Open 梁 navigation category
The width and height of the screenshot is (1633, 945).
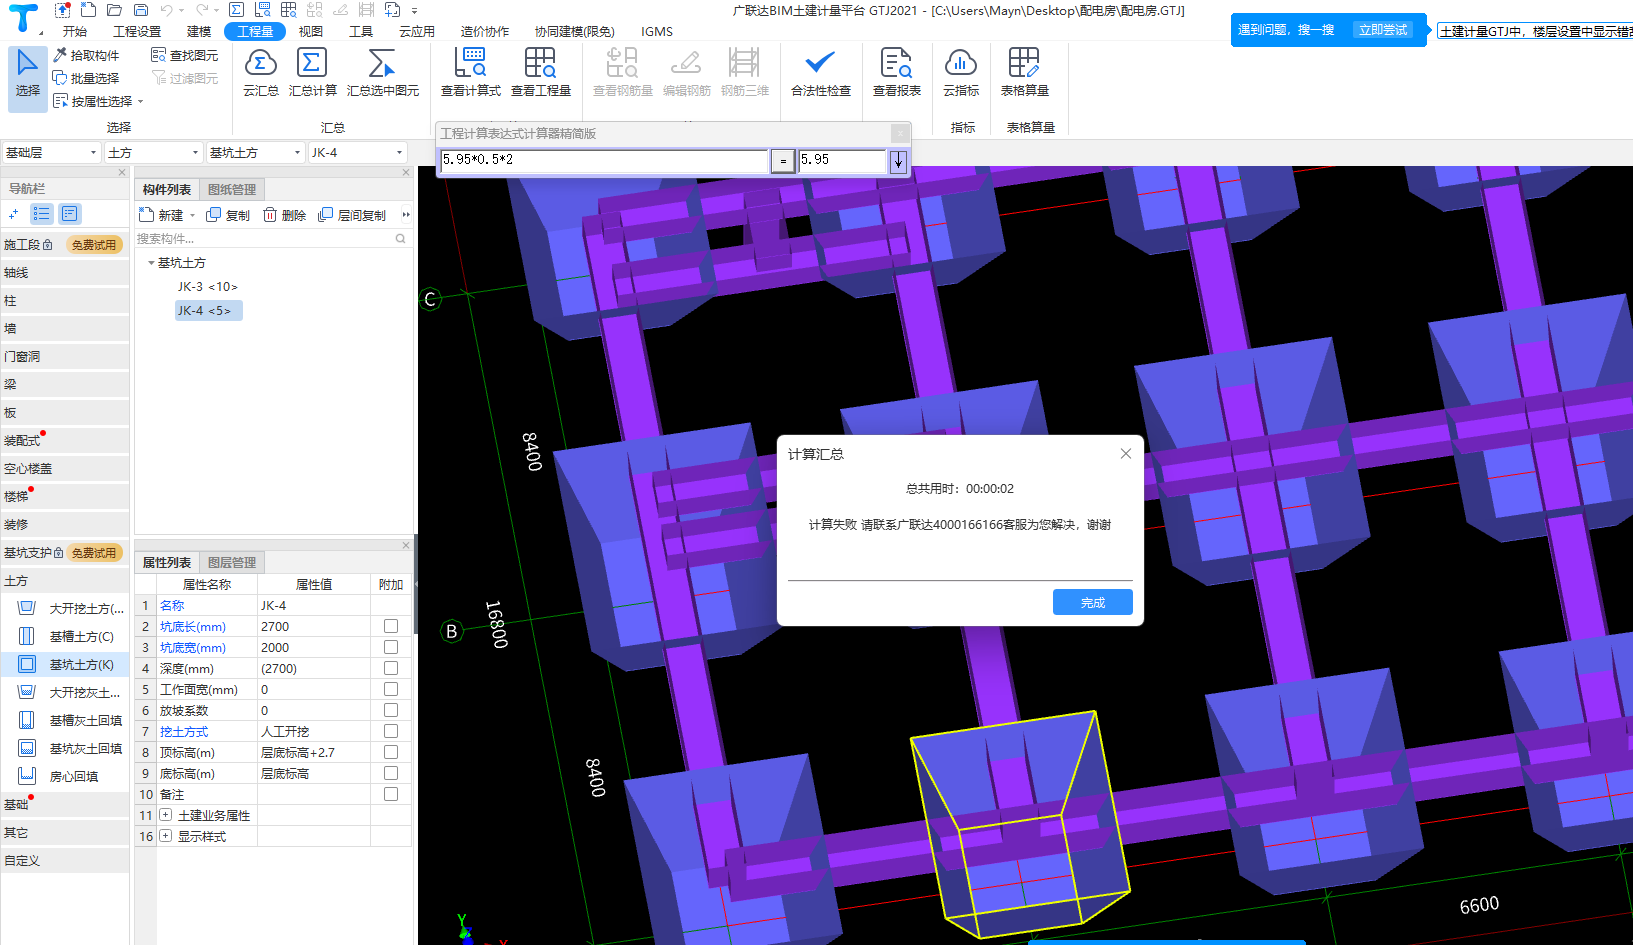click(65, 384)
